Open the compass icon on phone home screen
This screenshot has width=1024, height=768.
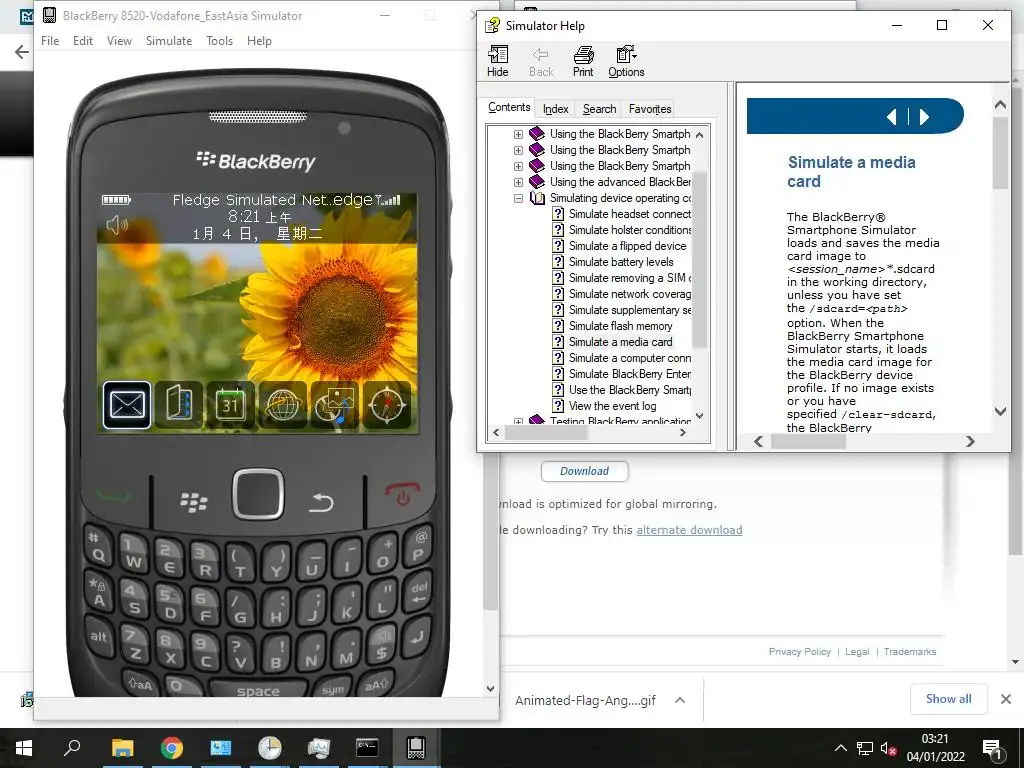(x=387, y=405)
